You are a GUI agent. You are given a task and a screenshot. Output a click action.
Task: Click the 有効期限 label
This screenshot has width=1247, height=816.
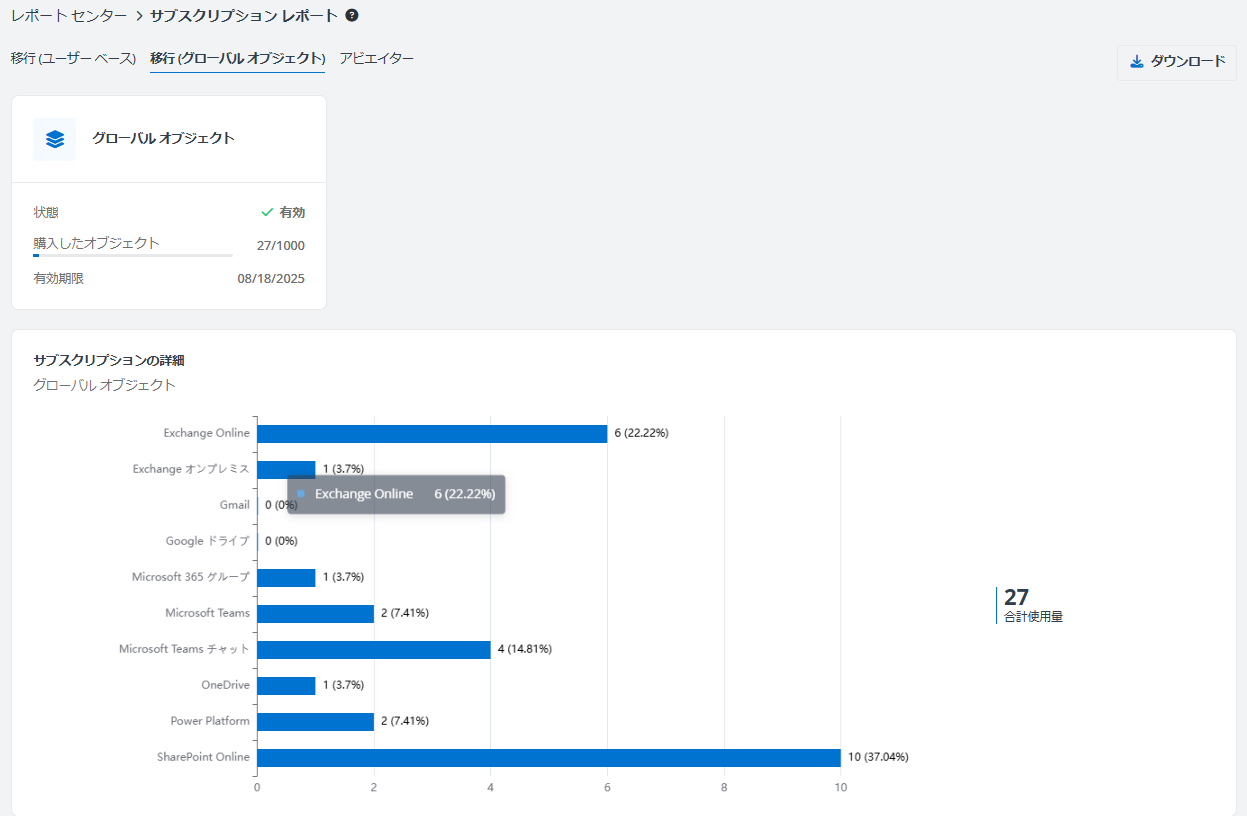(59, 279)
